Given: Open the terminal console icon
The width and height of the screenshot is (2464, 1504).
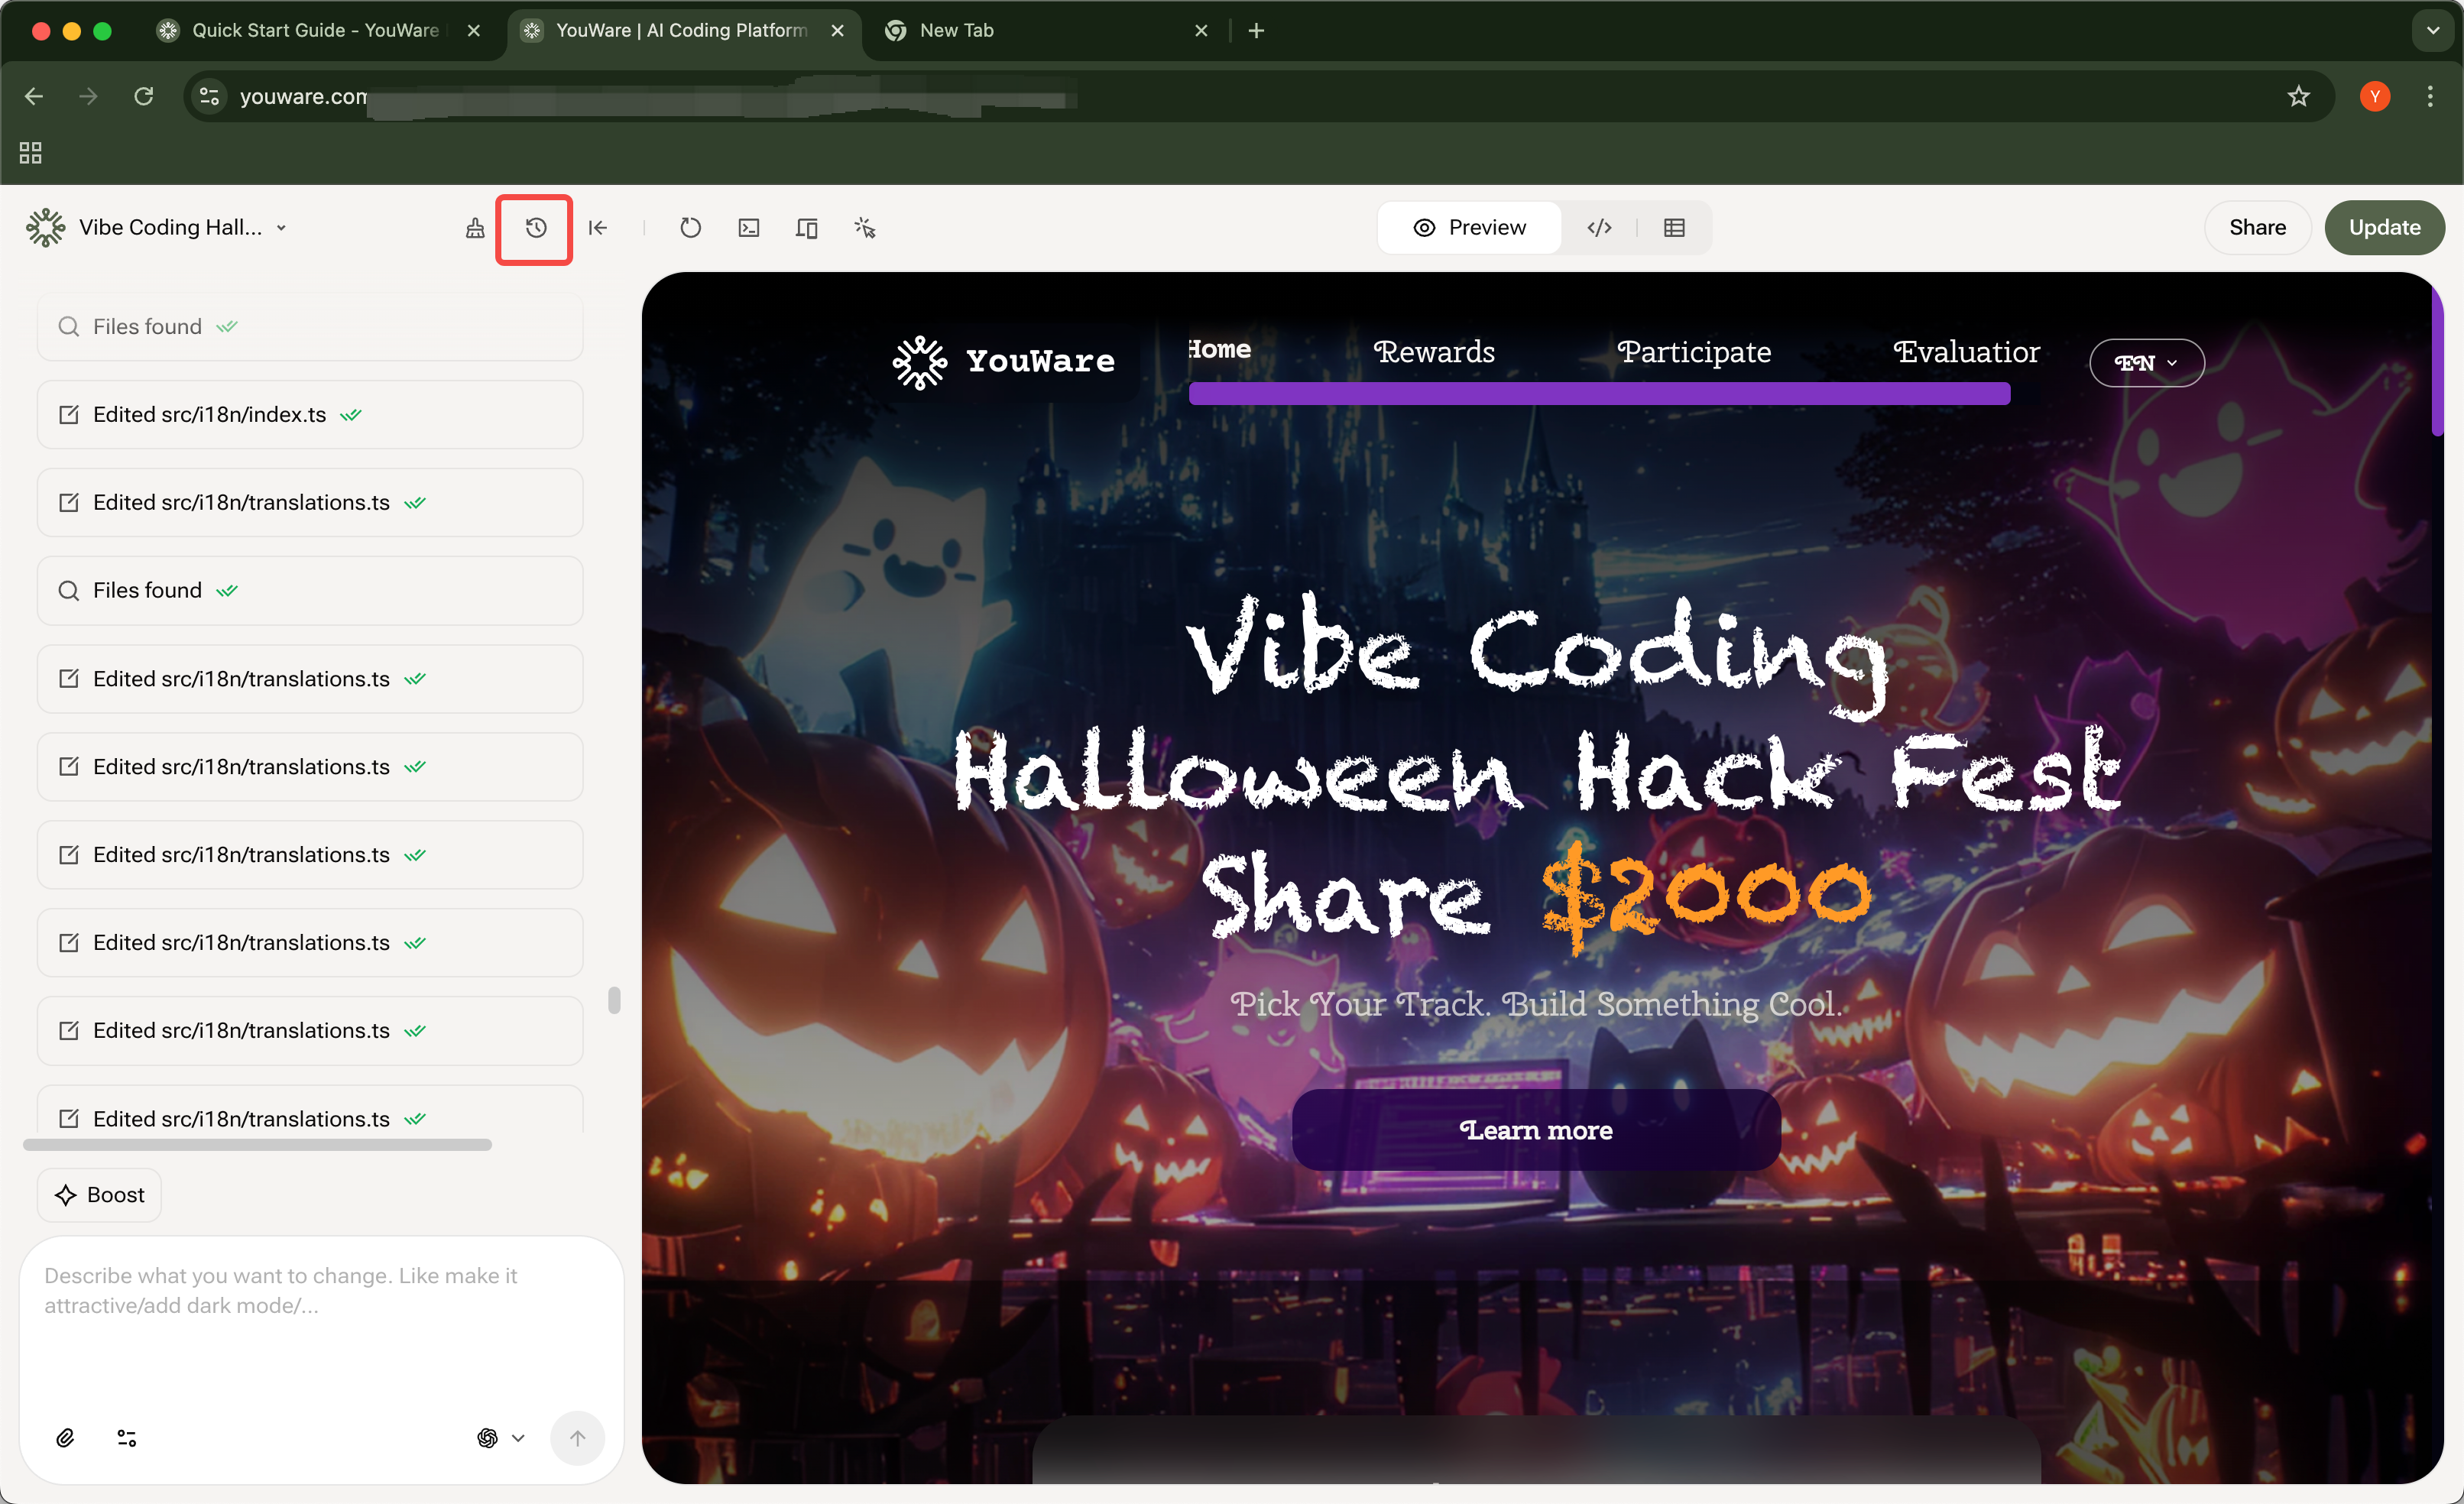Looking at the screenshot, I should click(748, 228).
